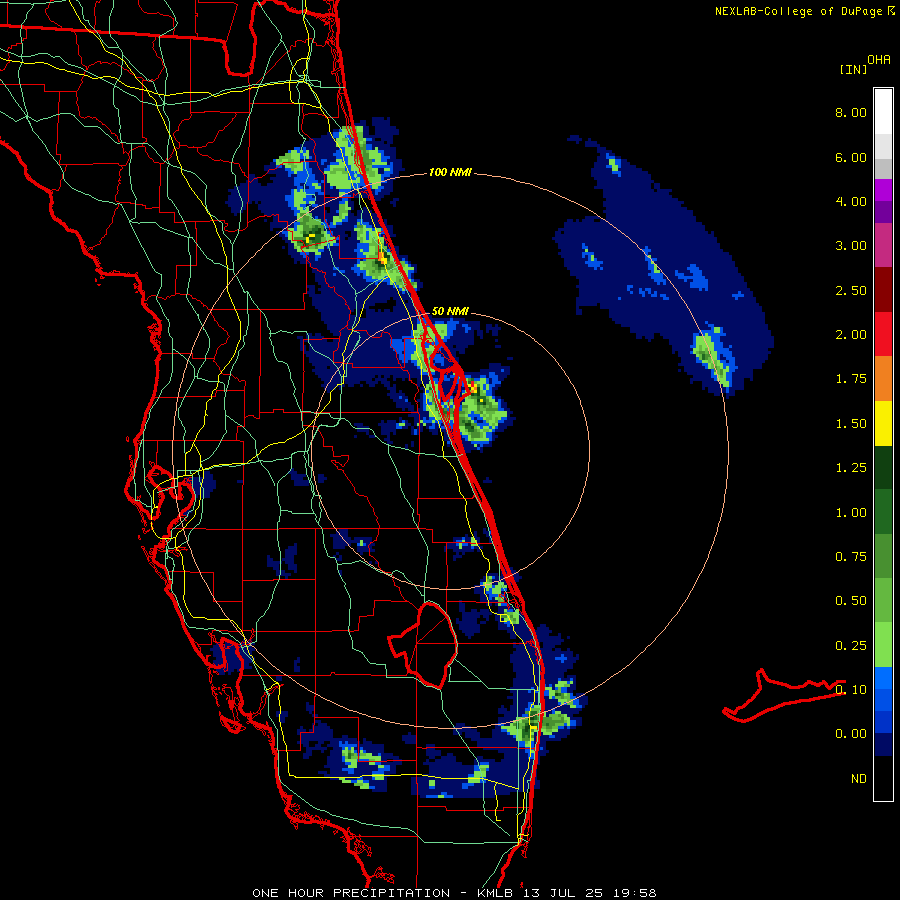
Task: Click the 4.00 scale value
Action: pyautogui.click(x=851, y=201)
